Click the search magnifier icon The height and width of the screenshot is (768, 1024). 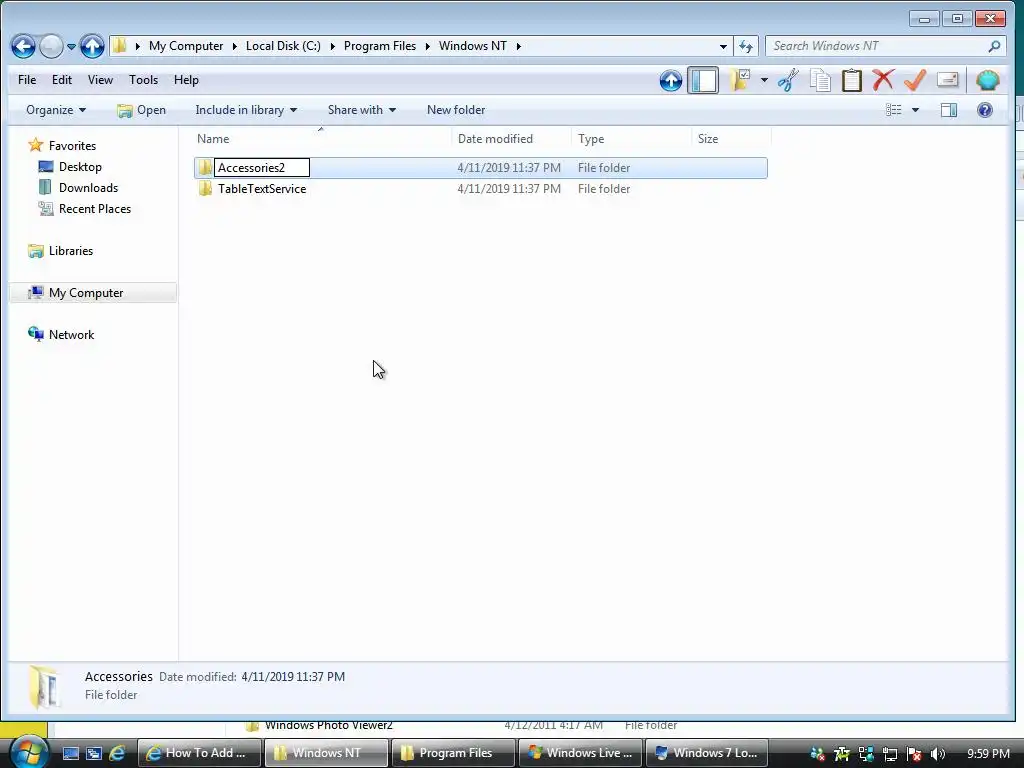[994, 46]
